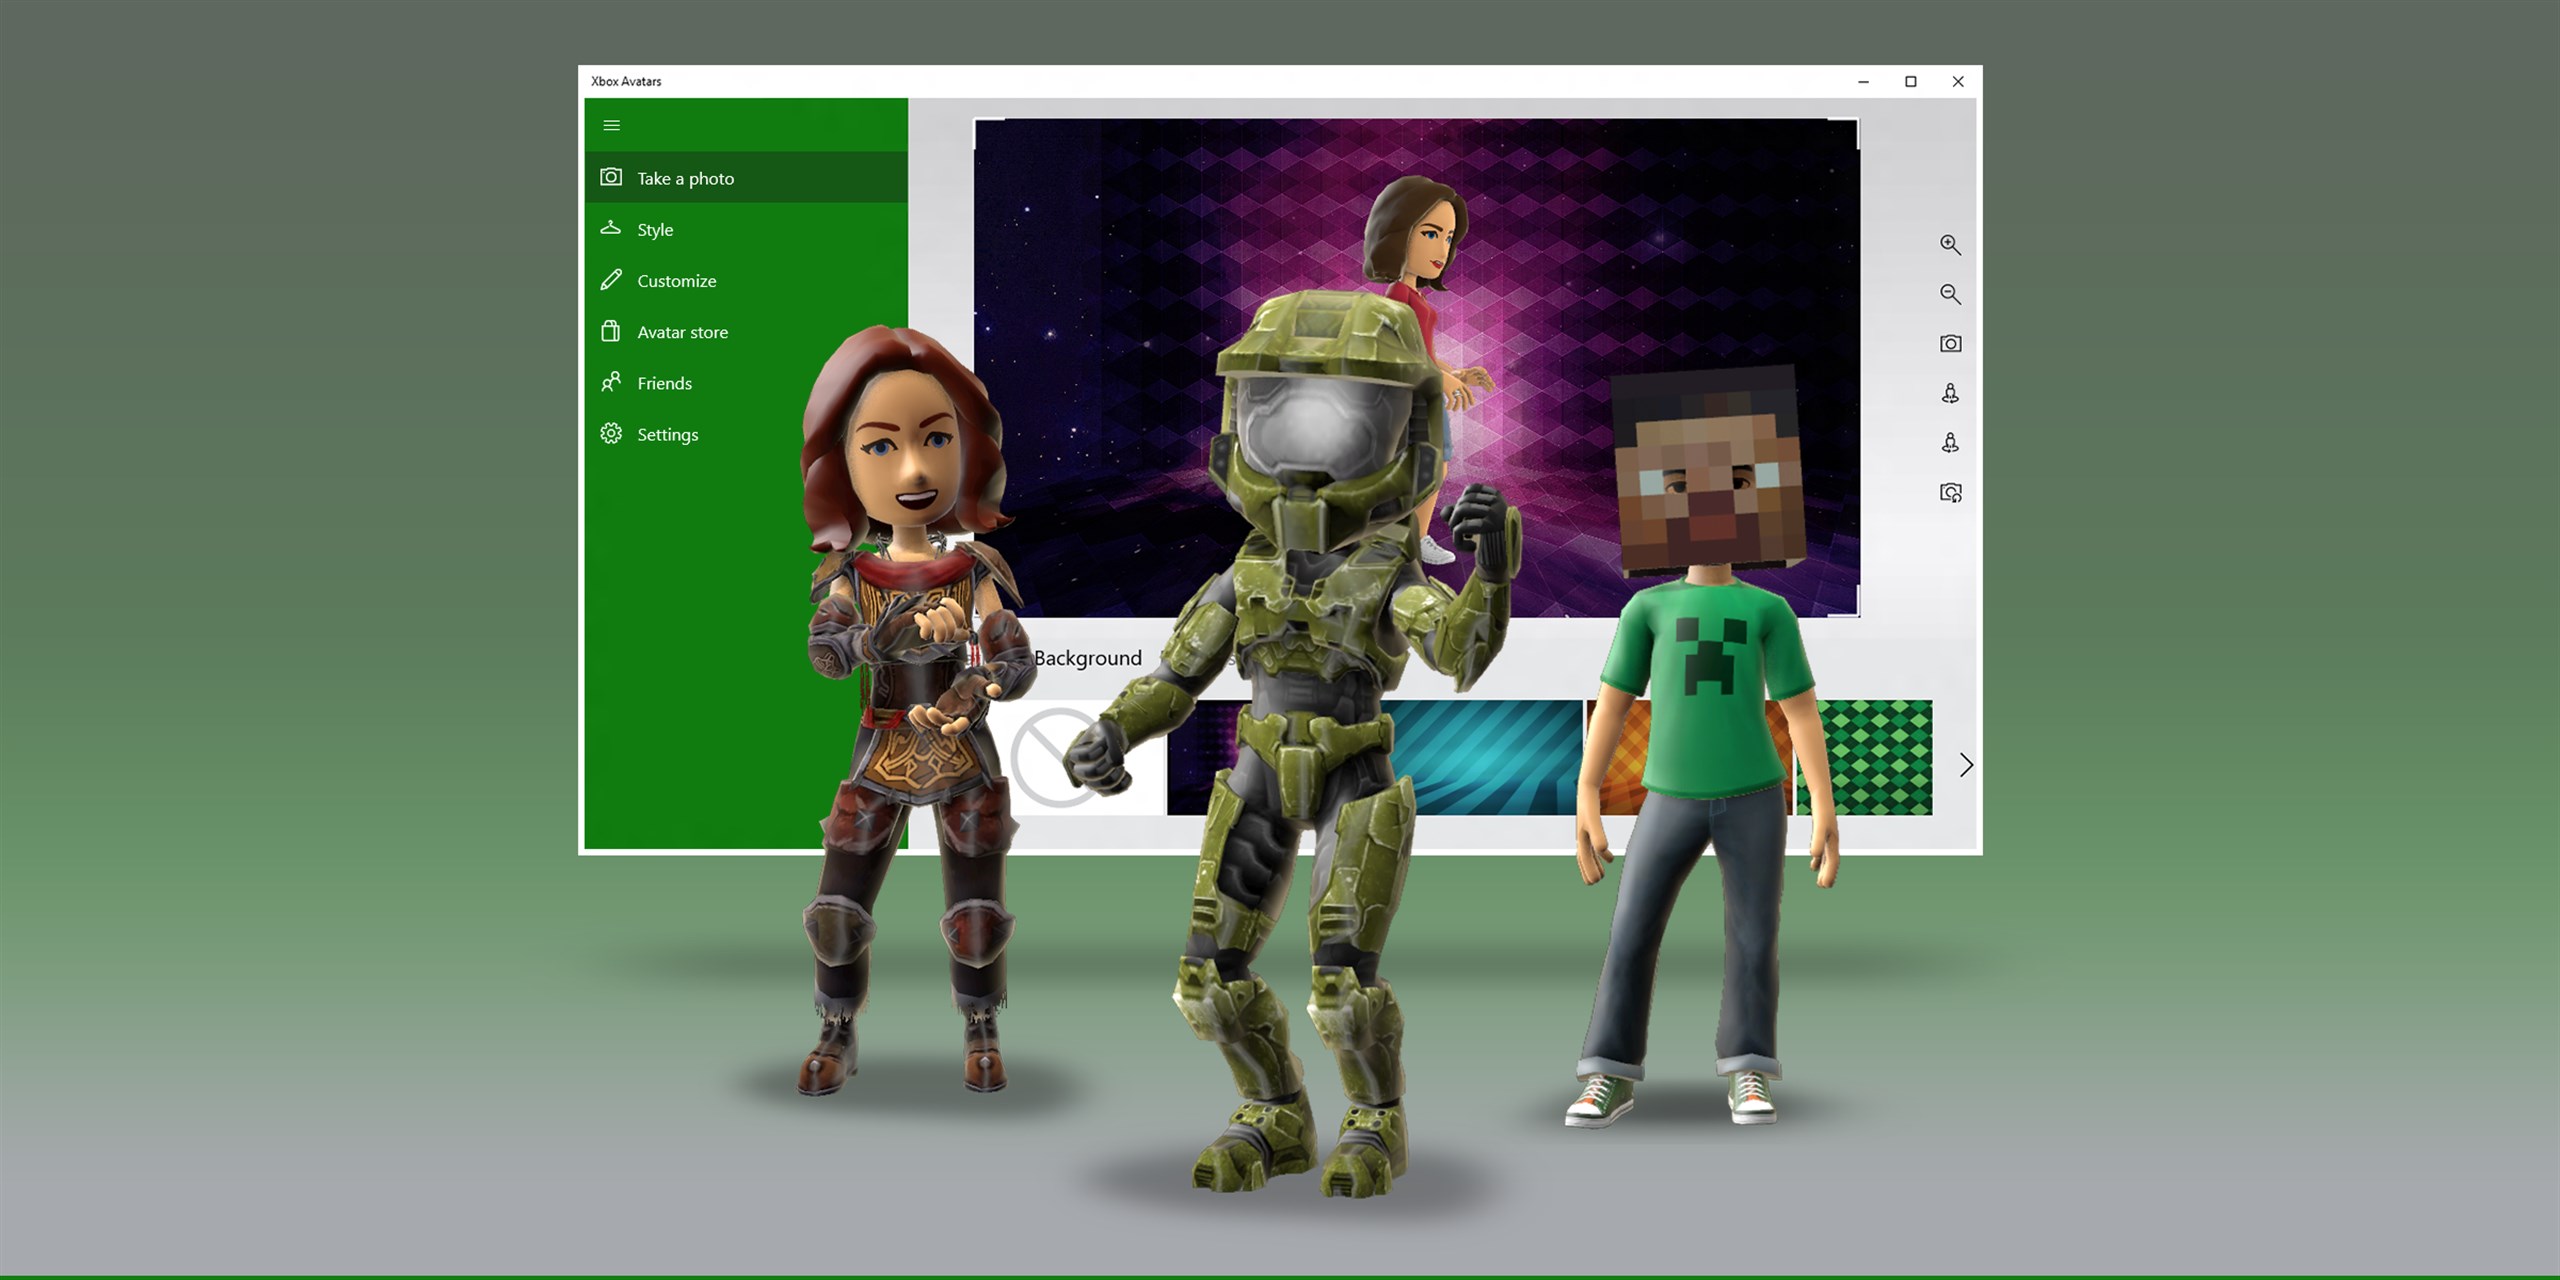Expand more backgrounds with the right chevron
Viewport: 2560px width, 1280px height.
[x=1966, y=764]
